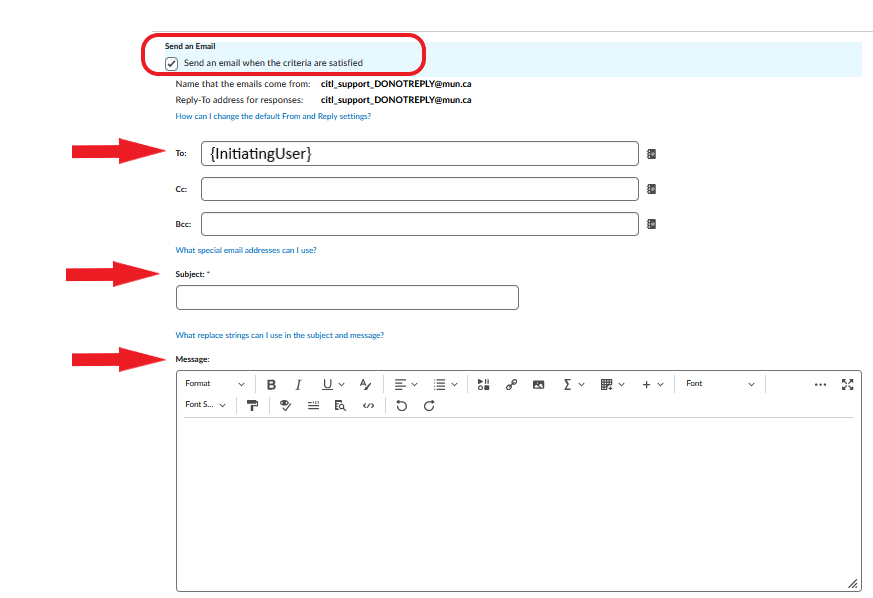
Task: Click the To field with {InitiatingUser}
Action: click(420, 154)
